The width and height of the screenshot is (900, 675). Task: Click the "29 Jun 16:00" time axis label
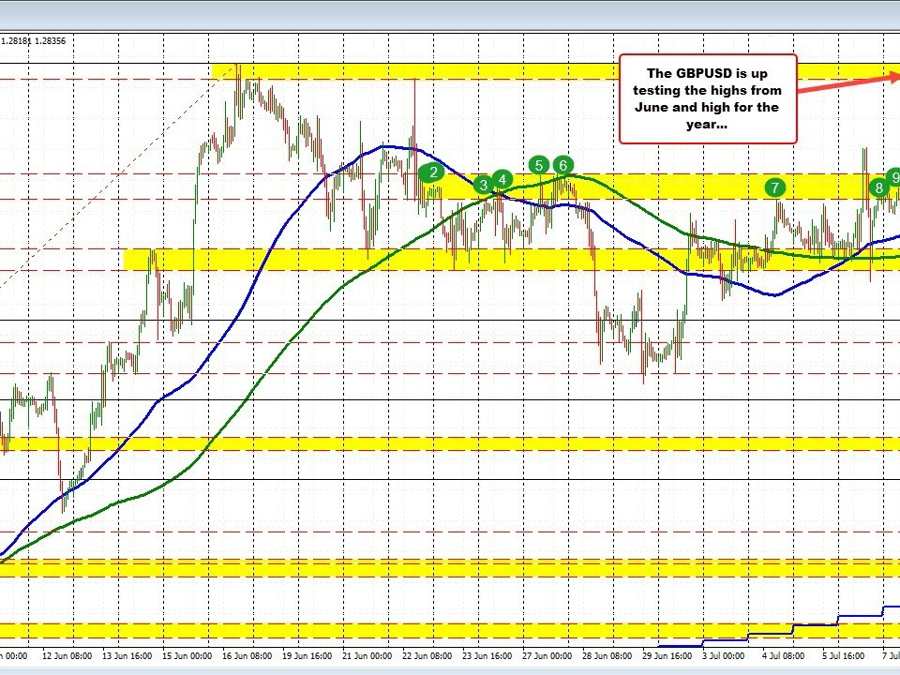(667, 655)
